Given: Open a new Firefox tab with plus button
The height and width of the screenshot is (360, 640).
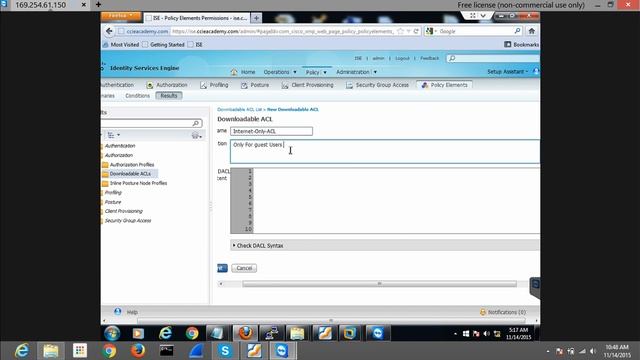Looking at the screenshot, I should pyautogui.click(x=256, y=18).
